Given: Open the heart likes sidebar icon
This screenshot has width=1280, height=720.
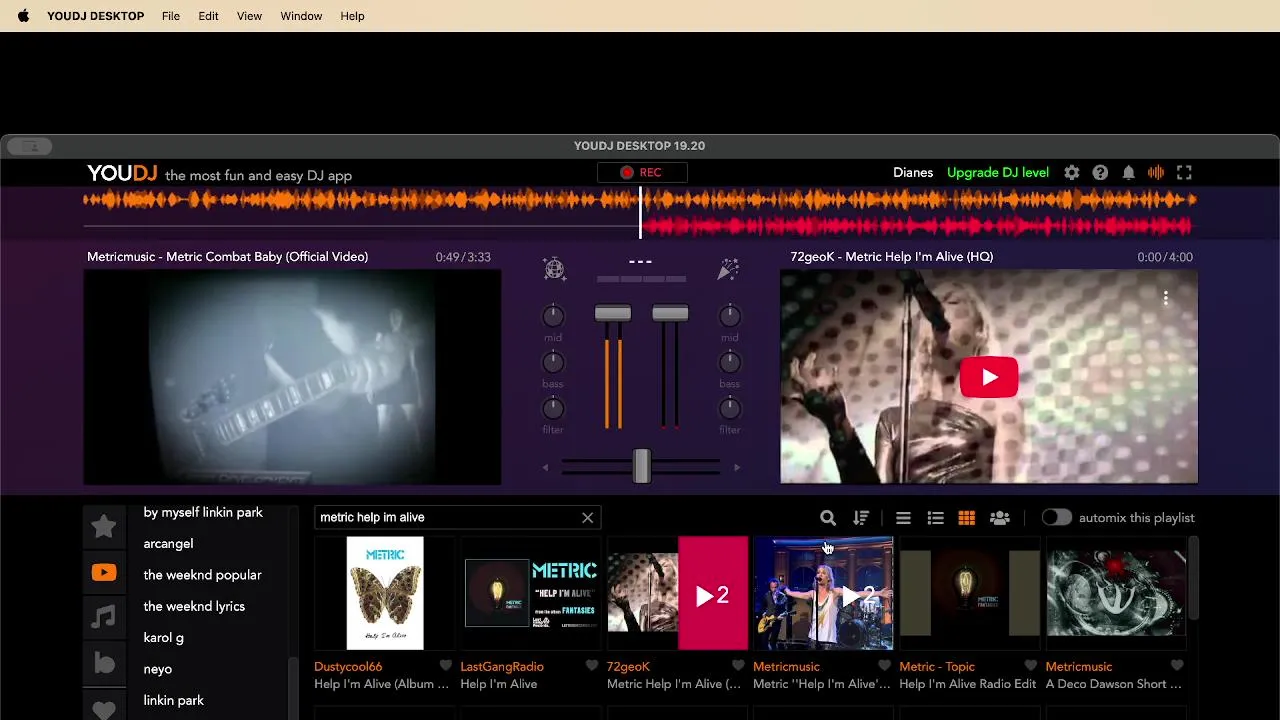Looking at the screenshot, I should tap(104, 709).
